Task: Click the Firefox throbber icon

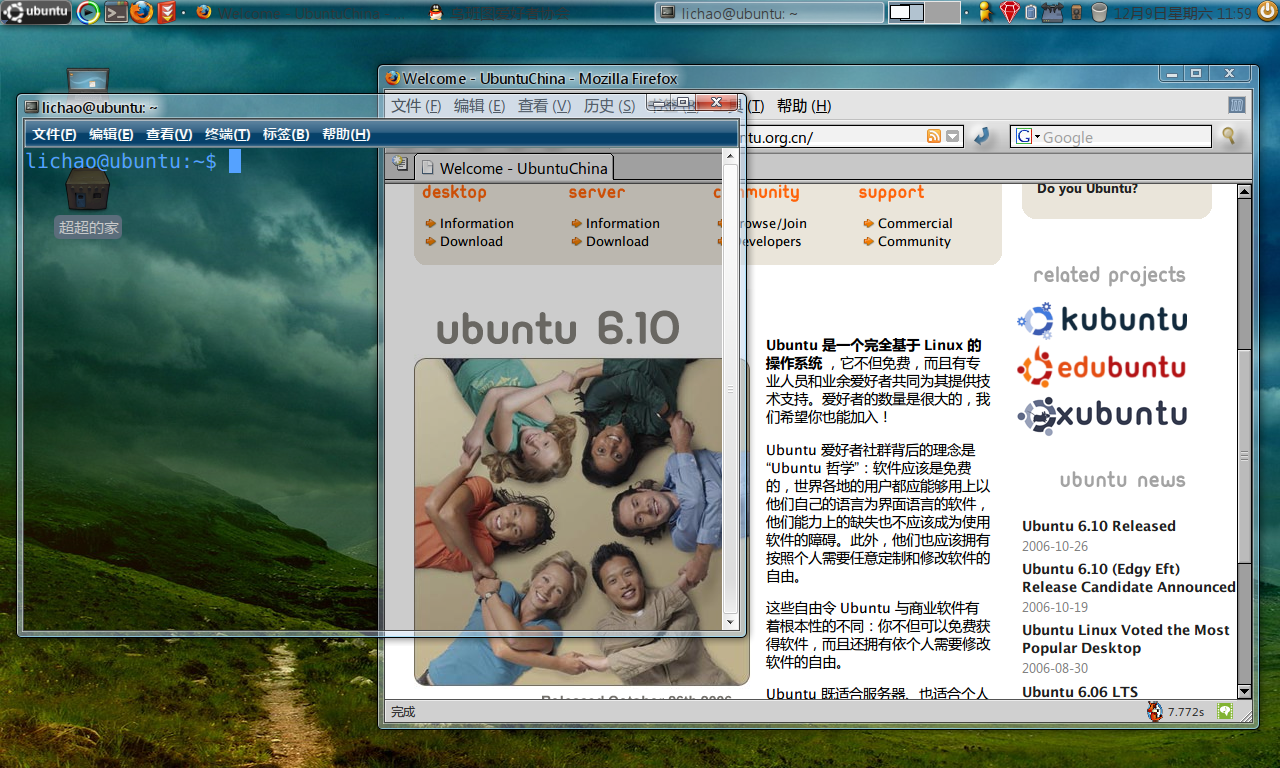Action: (1237, 105)
